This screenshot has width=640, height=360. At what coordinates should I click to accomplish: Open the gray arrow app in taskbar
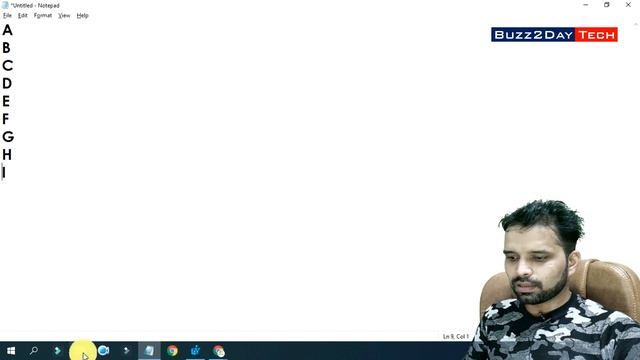[126, 351]
